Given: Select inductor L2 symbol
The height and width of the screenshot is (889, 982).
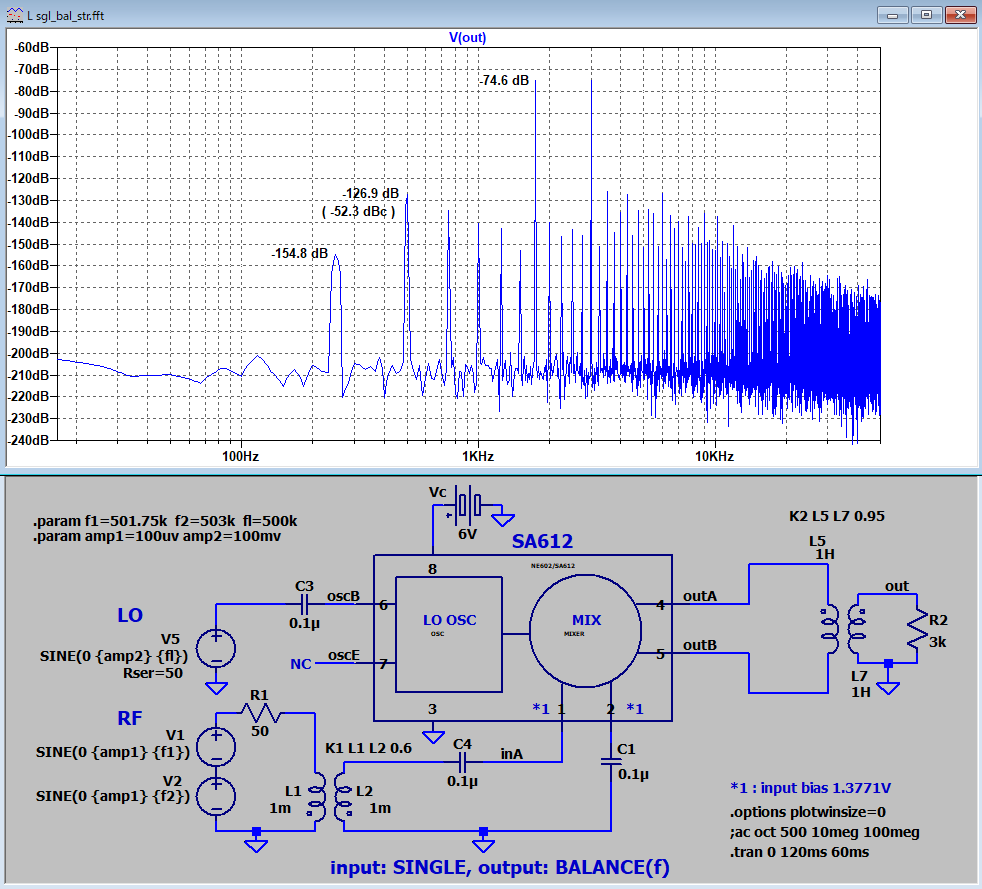Looking at the screenshot, I should pos(343,796).
